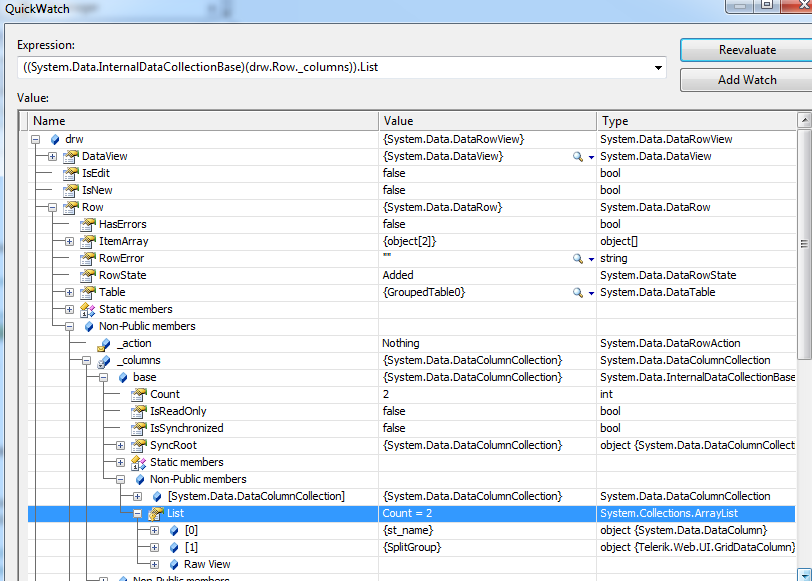Click the field icon beside _action
Screen dimensions: 812x581
pyautogui.click(x=104, y=343)
